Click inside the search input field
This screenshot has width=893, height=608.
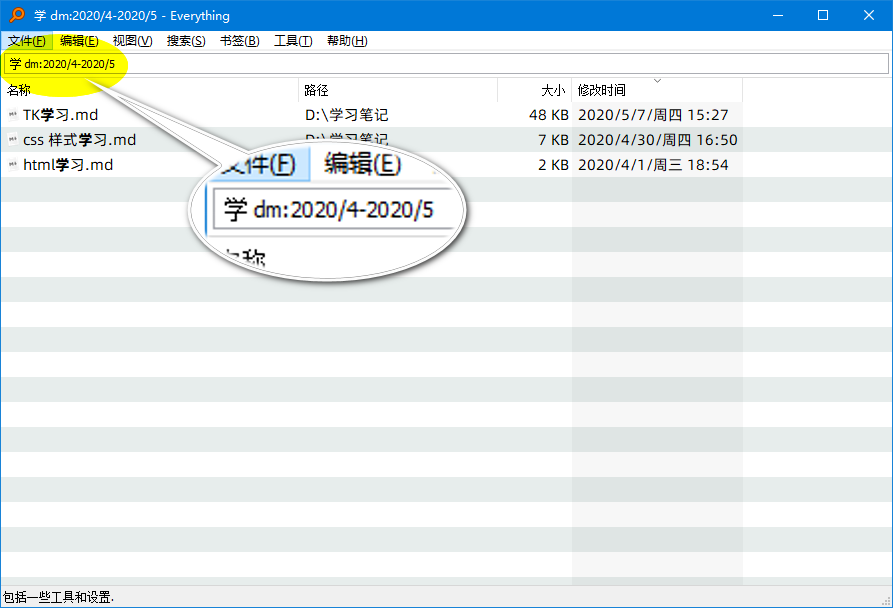400,64
